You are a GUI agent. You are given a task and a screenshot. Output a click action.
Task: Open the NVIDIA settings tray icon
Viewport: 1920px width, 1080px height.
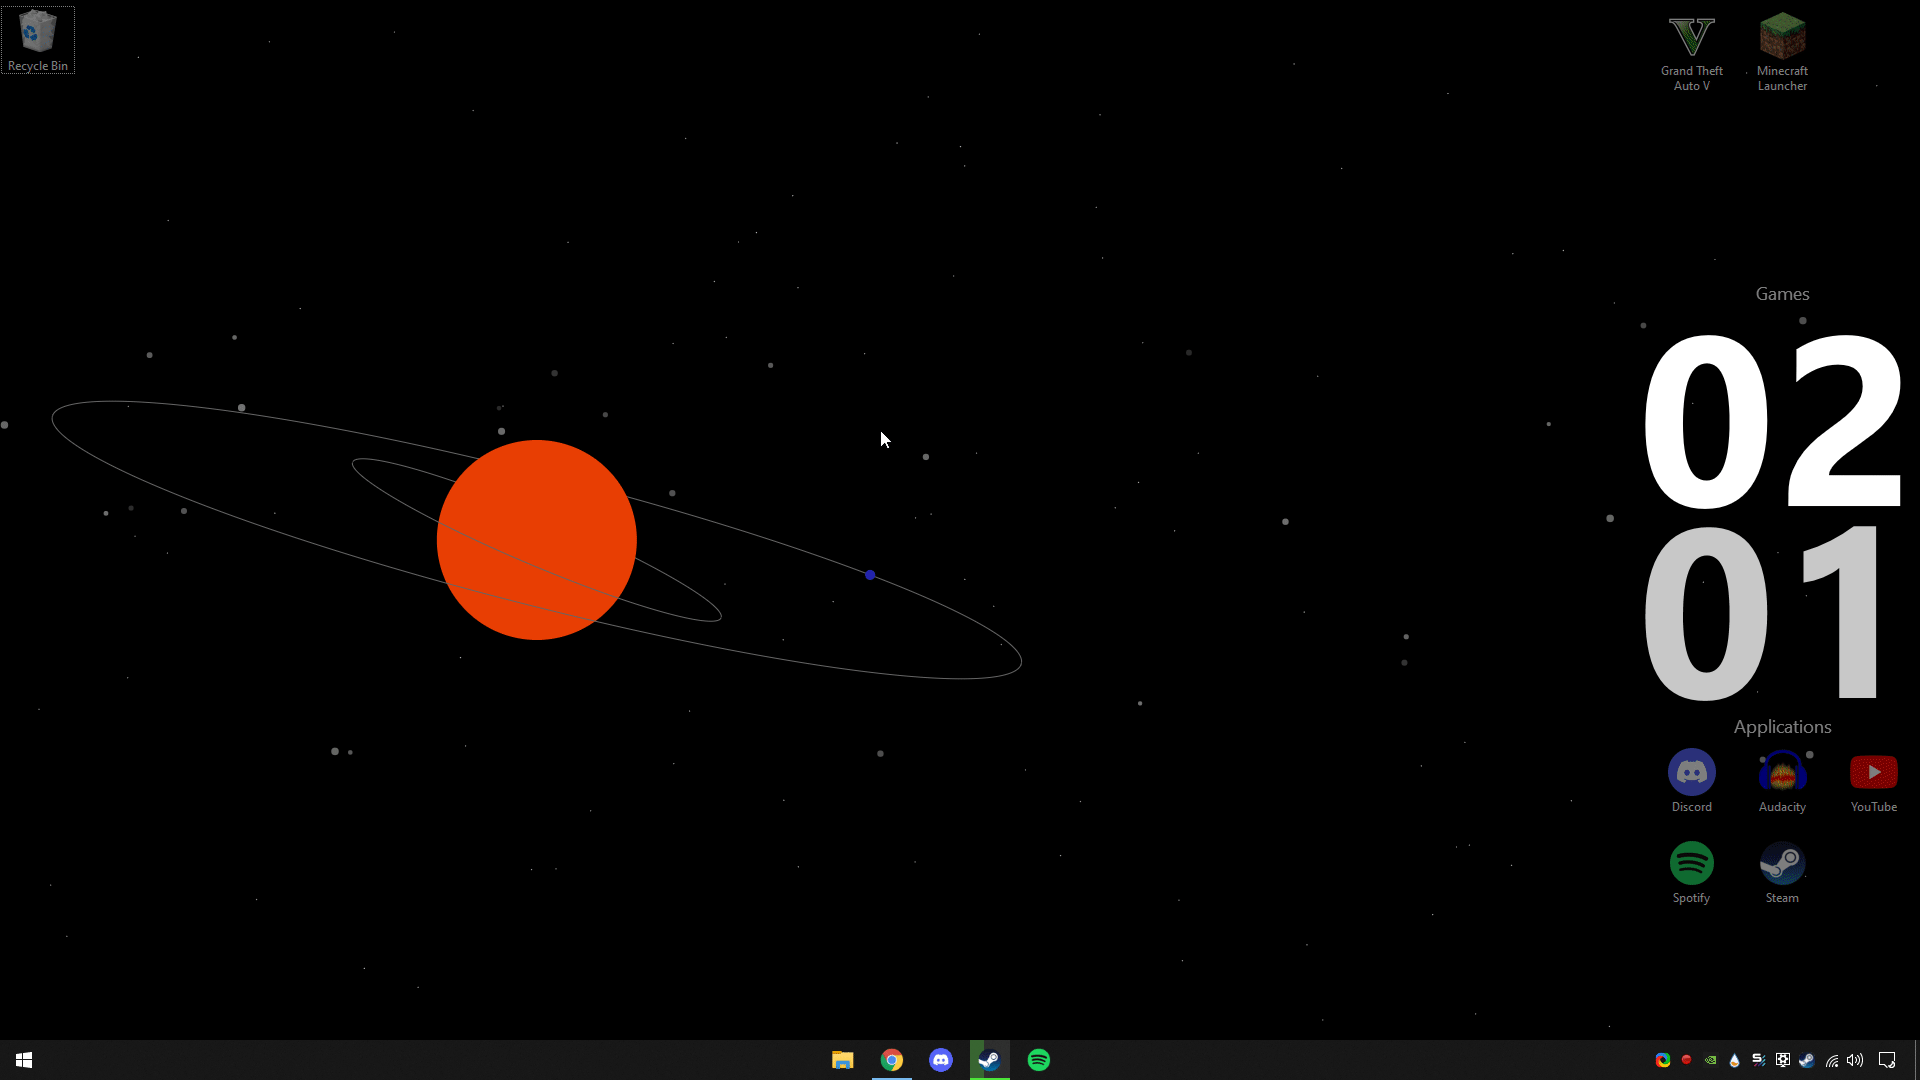pos(1711,1060)
